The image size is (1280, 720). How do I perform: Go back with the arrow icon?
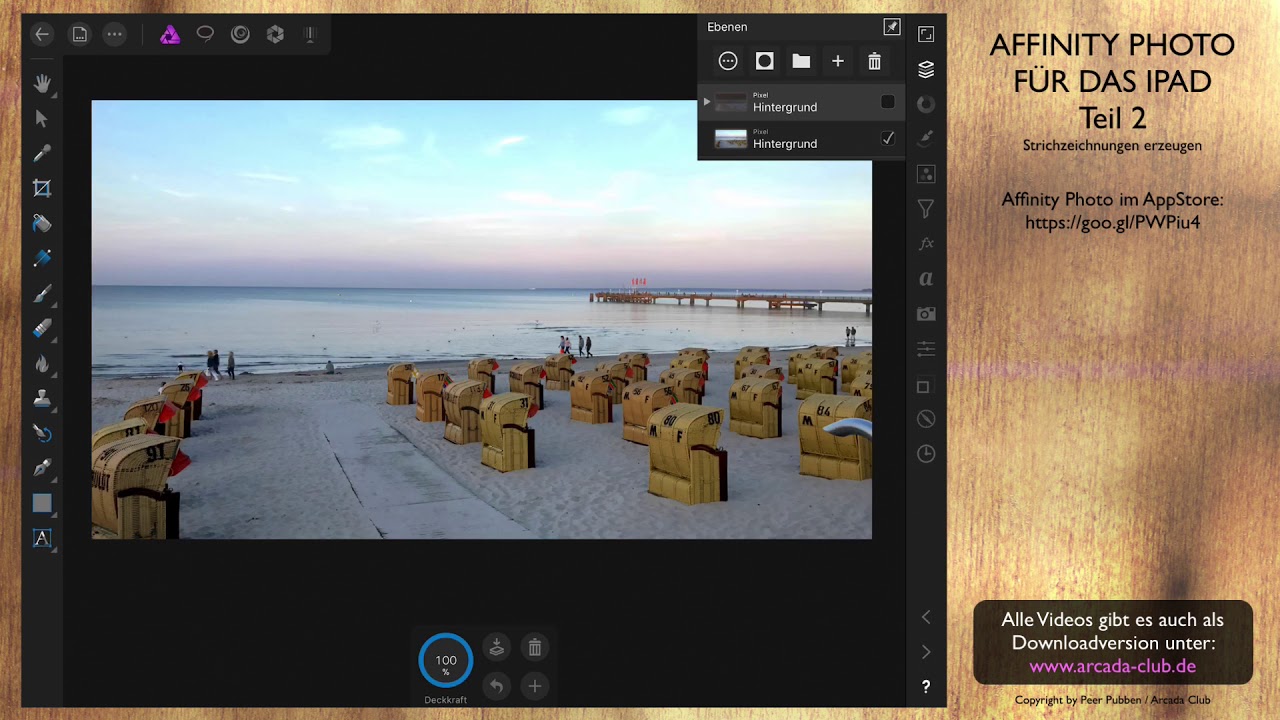(x=42, y=34)
